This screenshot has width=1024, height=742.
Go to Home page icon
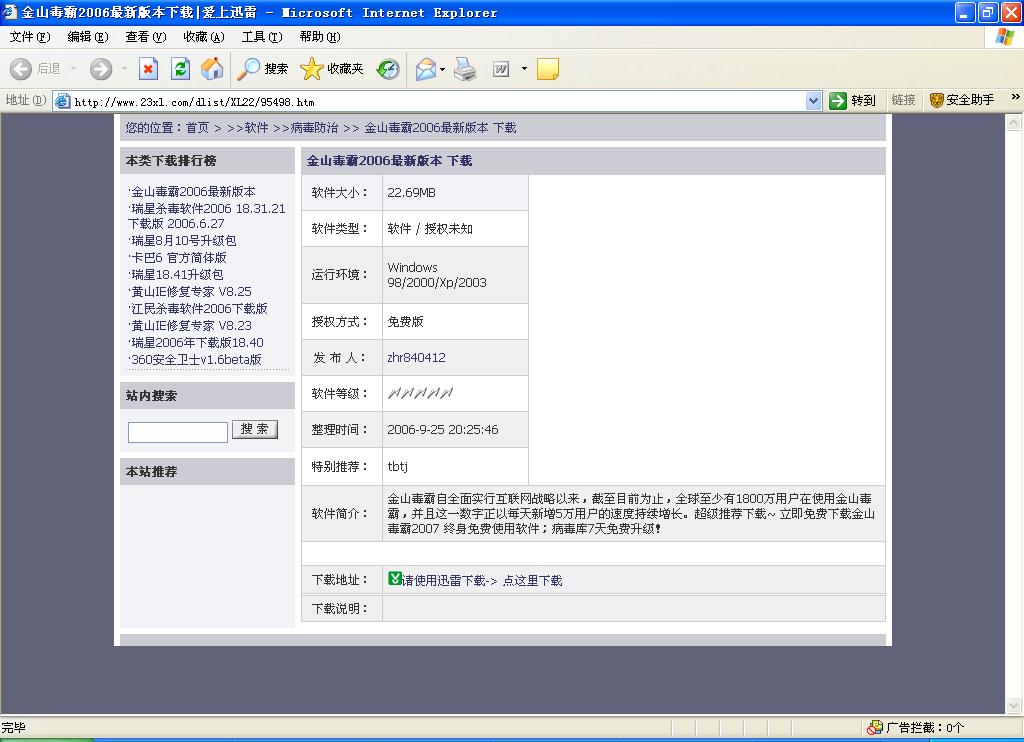pos(212,69)
